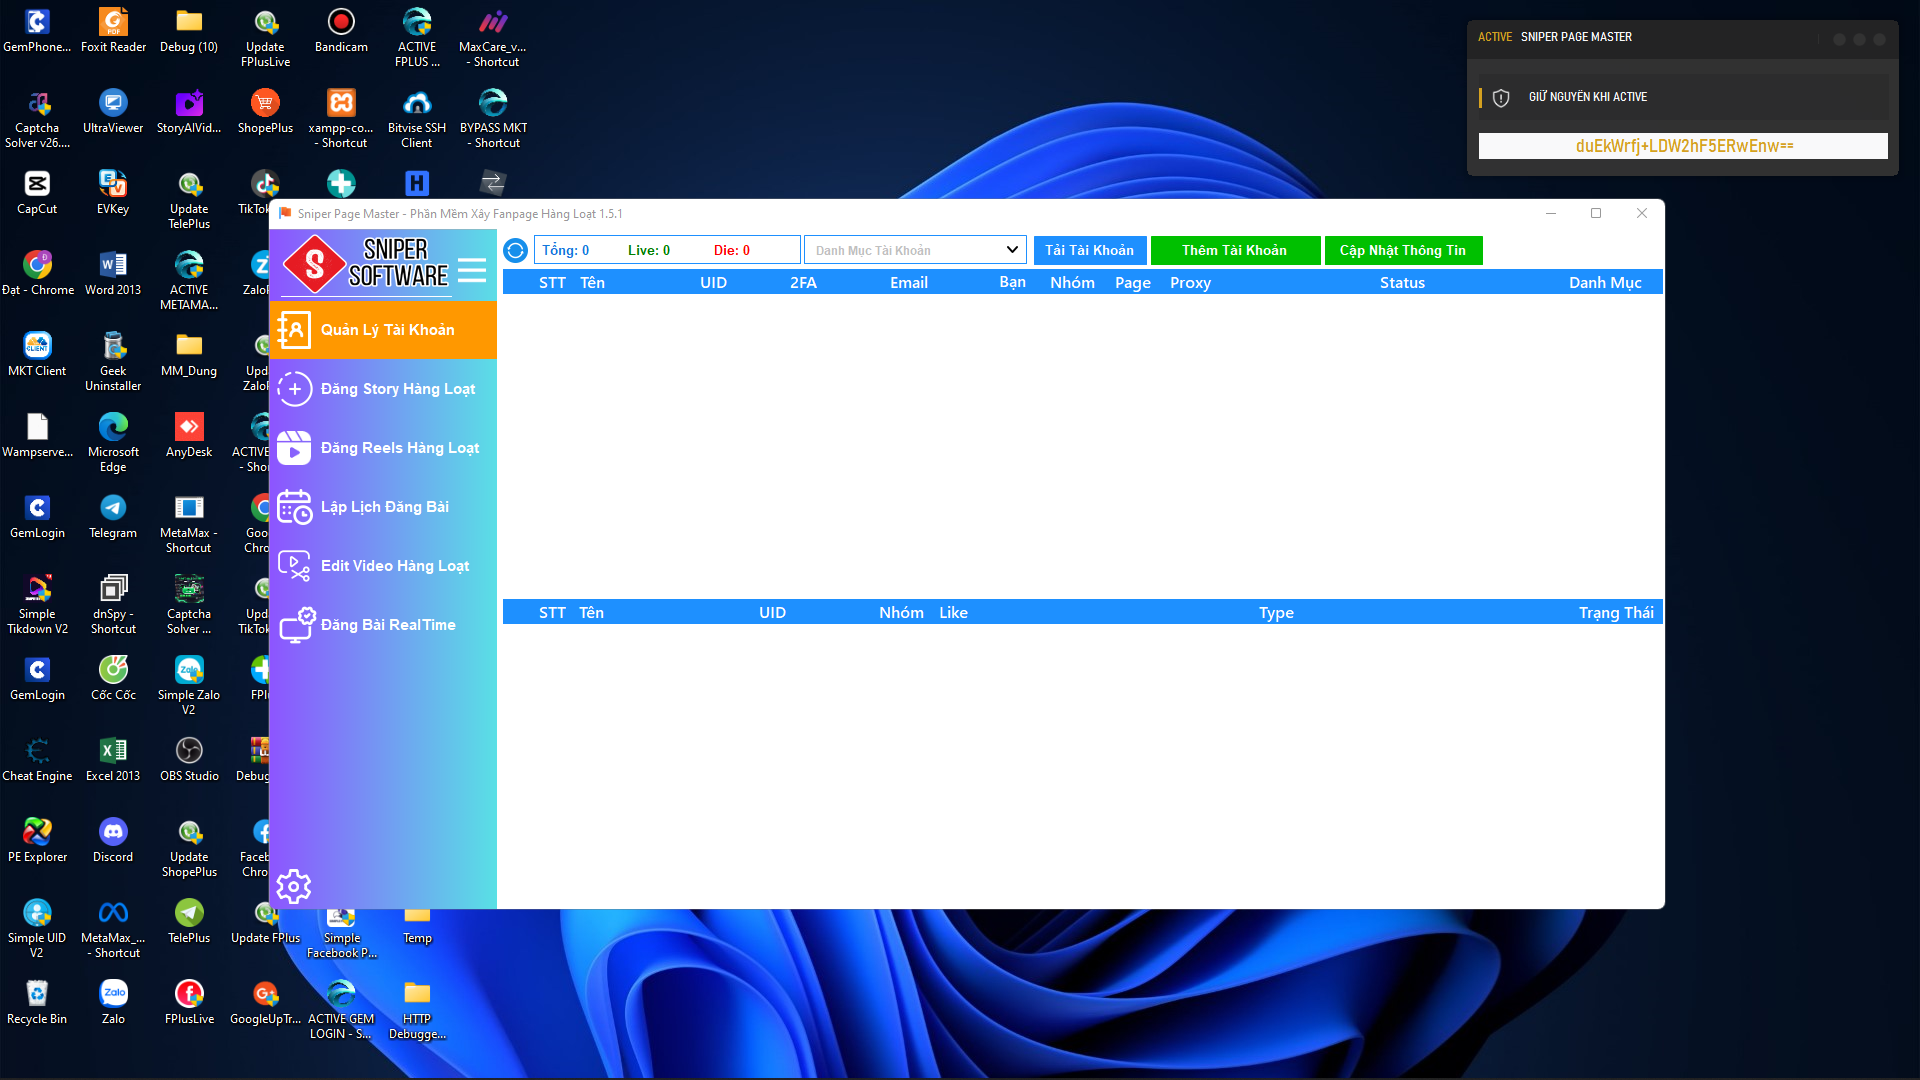Open OBS Studio desktop icon
This screenshot has height=1080, width=1920.
click(x=189, y=761)
